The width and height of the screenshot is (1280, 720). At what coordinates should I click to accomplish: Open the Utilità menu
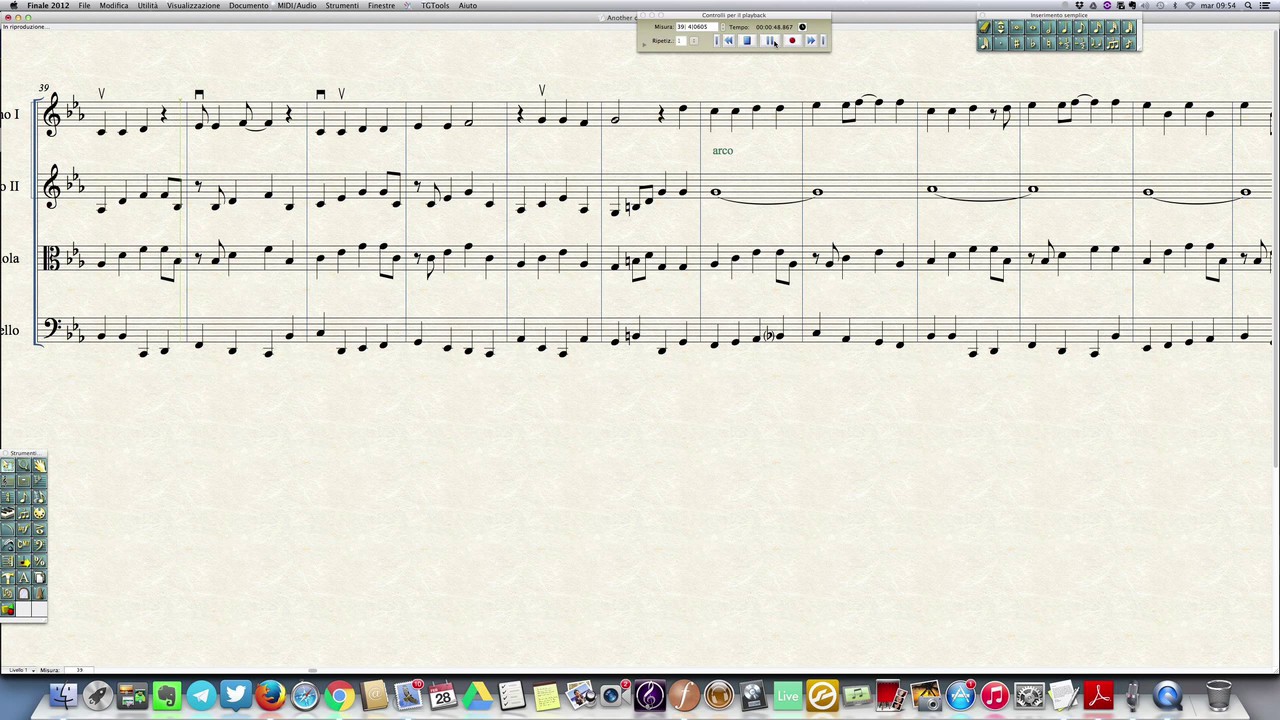148,5
